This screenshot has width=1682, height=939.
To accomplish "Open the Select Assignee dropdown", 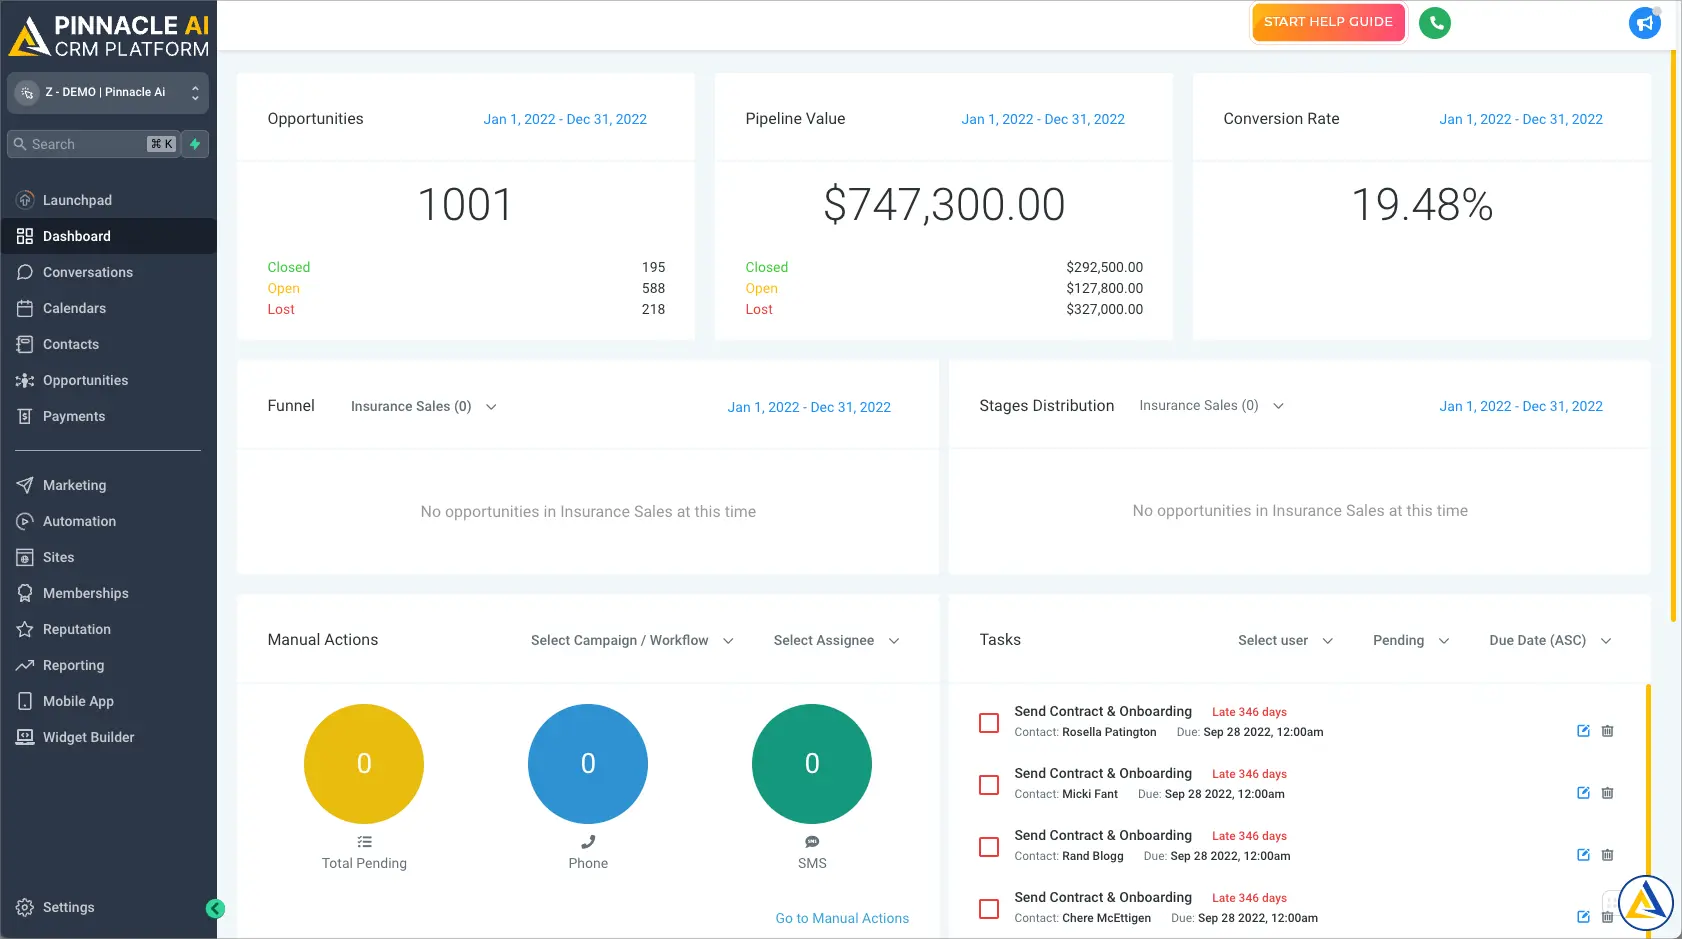I will pos(836,640).
